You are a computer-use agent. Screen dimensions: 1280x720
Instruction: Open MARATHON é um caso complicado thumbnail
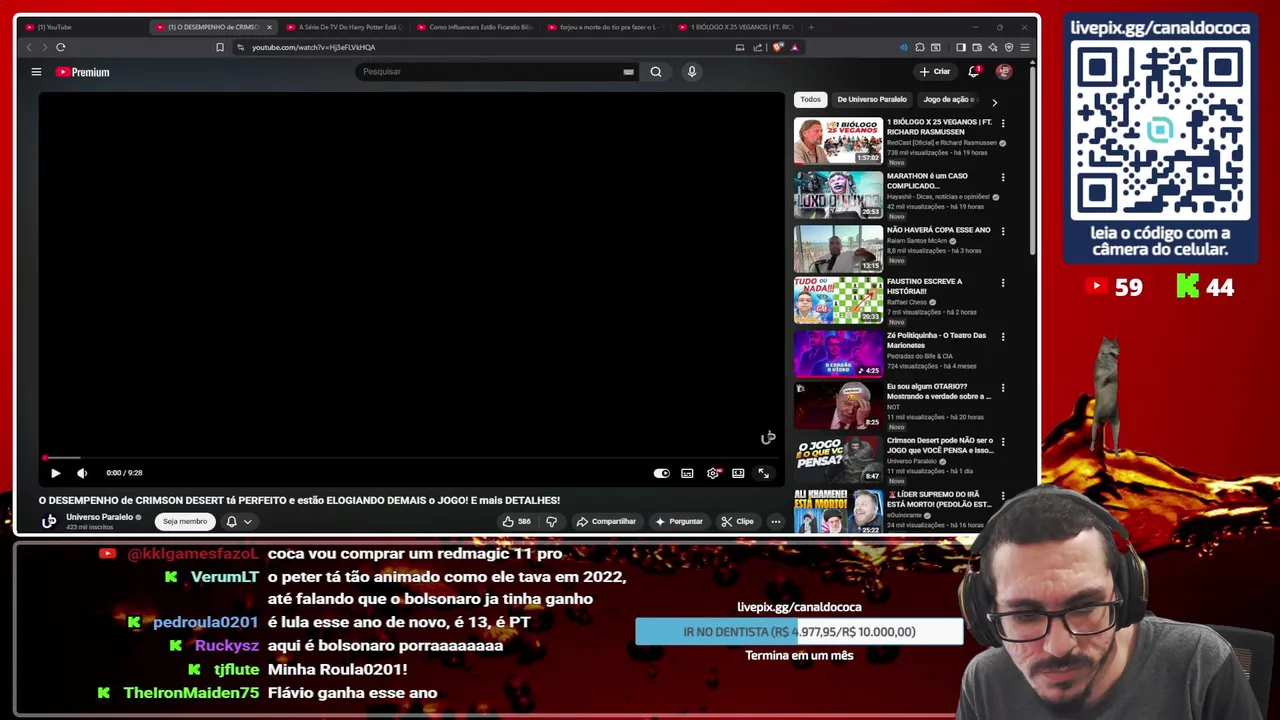[x=838, y=195]
